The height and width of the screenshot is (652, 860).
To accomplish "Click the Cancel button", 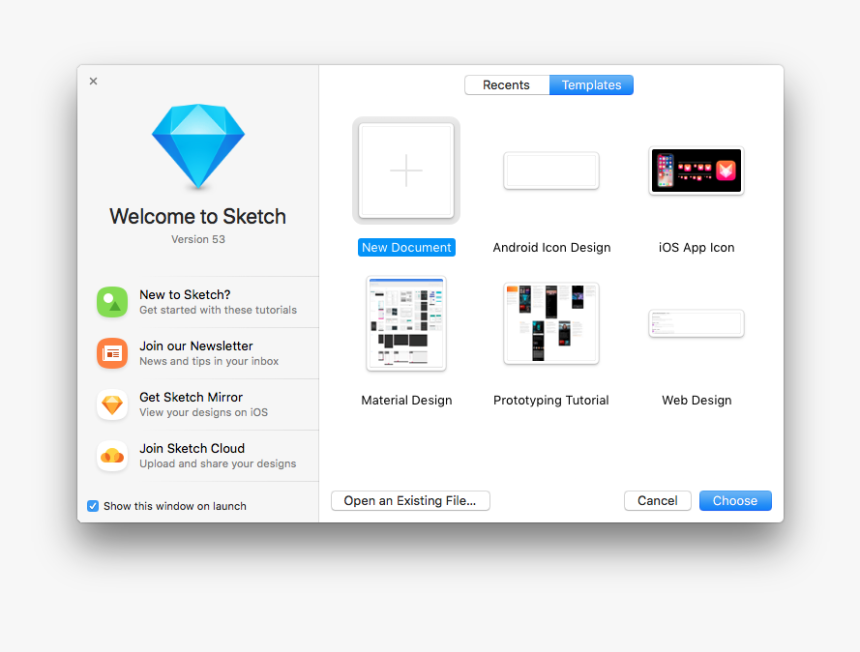I will [657, 501].
